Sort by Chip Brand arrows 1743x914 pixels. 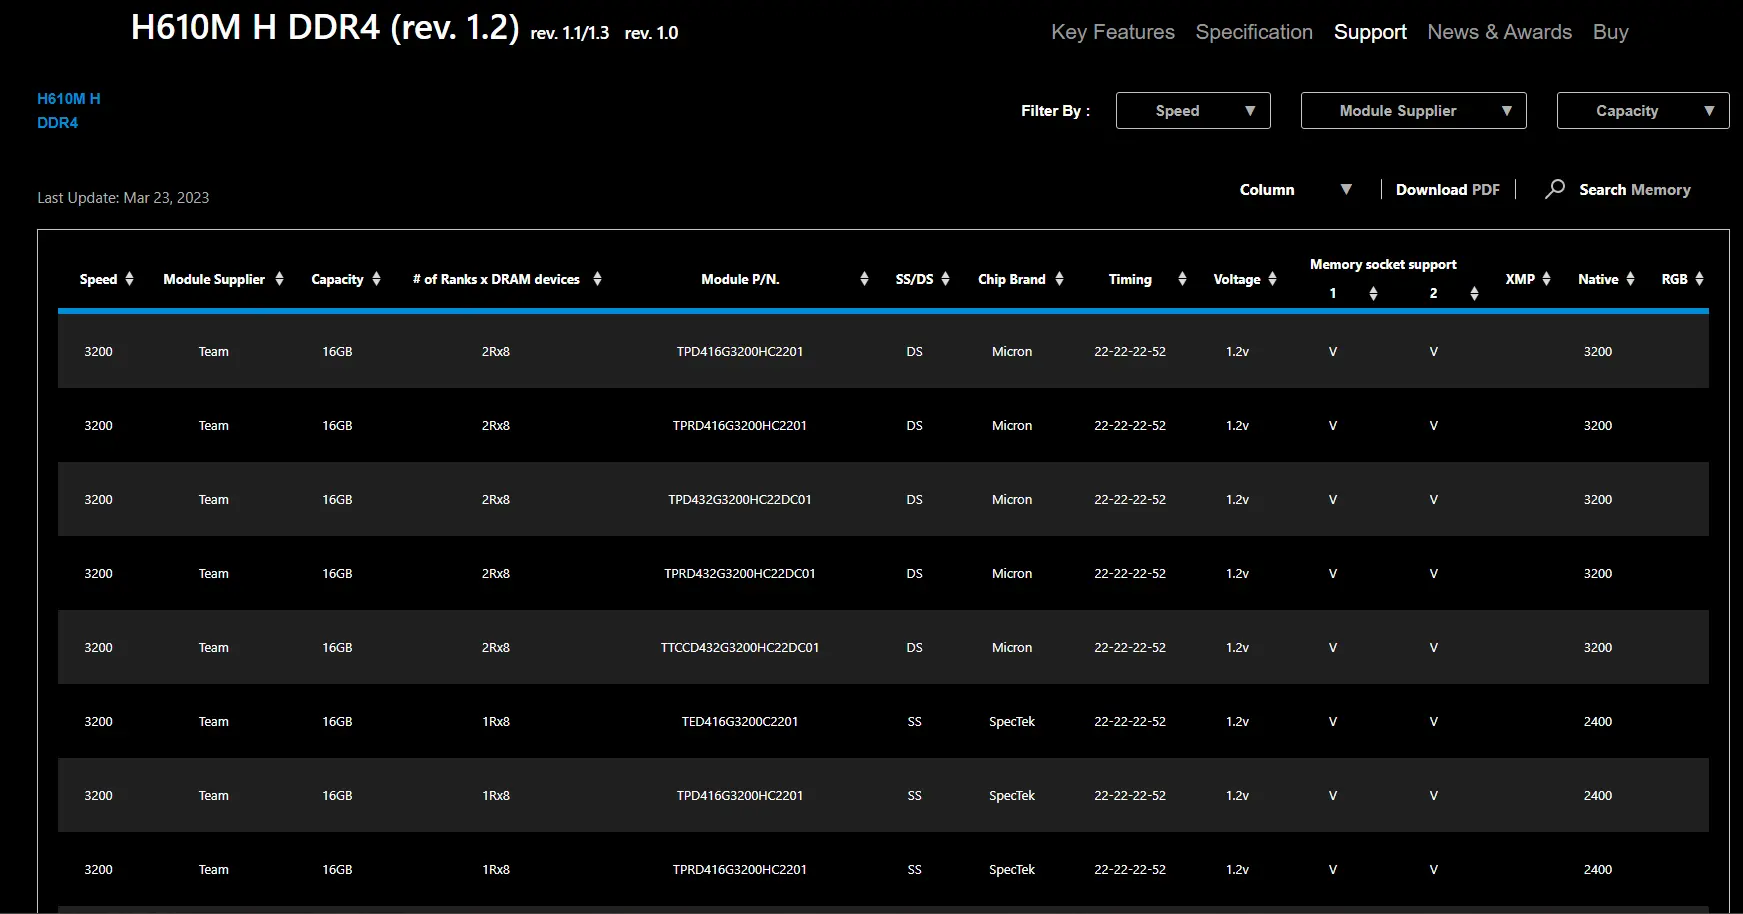click(1059, 279)
